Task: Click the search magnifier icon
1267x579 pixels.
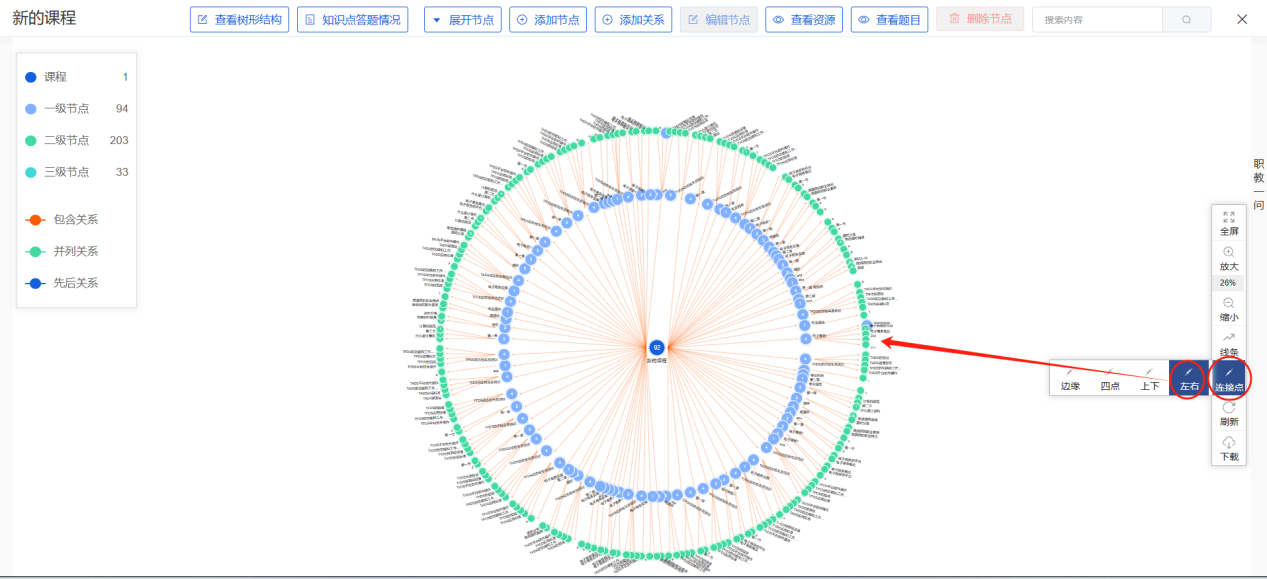Action: (x=1186, y=20)
